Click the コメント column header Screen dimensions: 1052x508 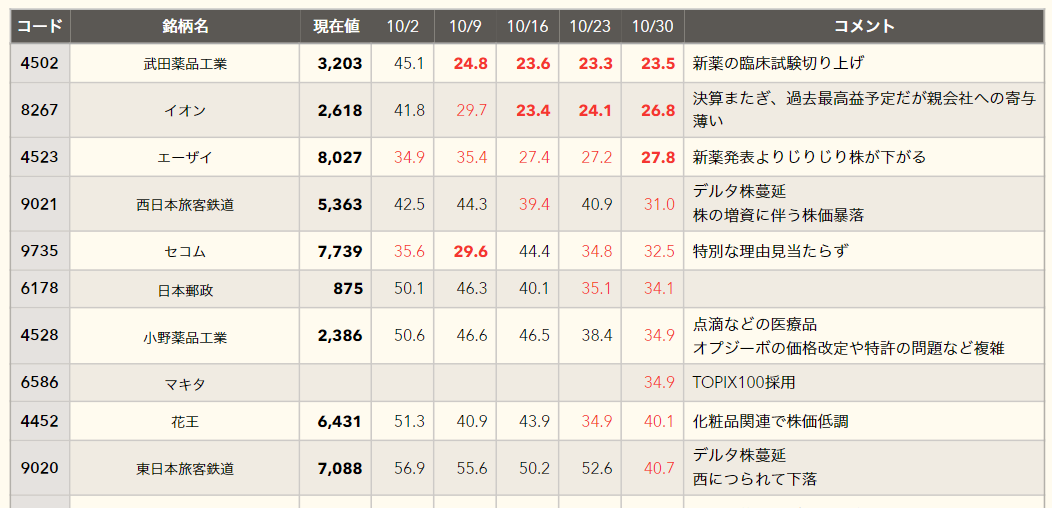point(864,26)
